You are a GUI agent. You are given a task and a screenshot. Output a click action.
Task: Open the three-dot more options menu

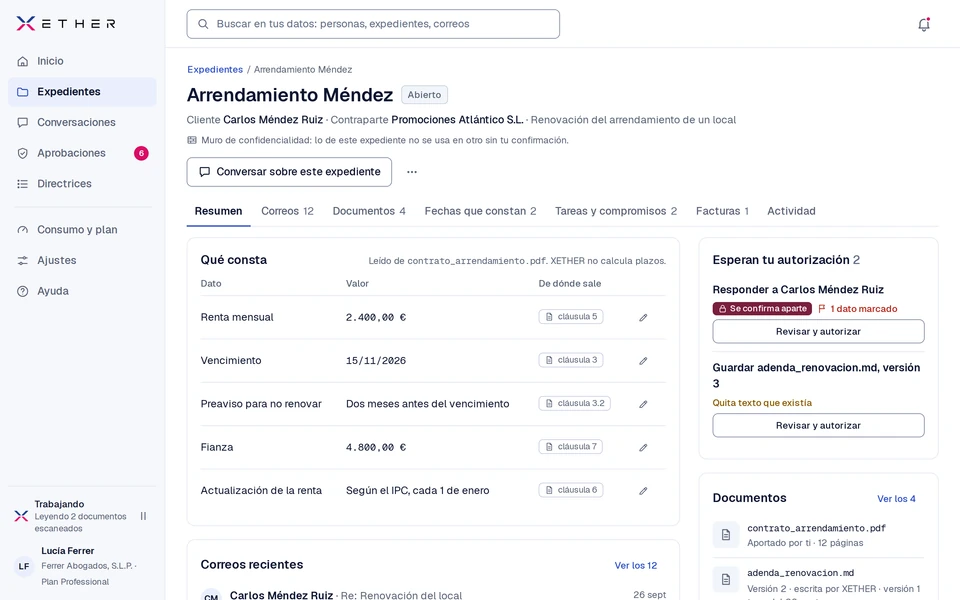(412, 172)
